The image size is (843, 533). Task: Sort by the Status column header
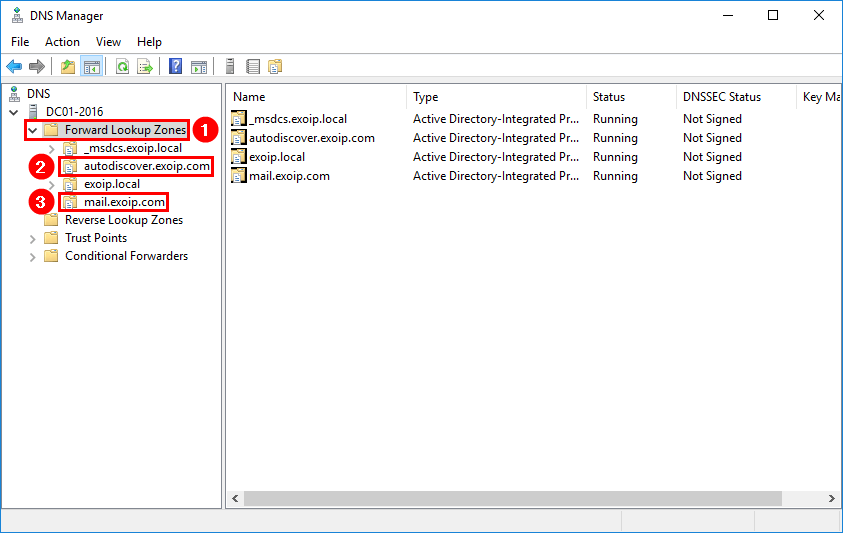[631, 97]
